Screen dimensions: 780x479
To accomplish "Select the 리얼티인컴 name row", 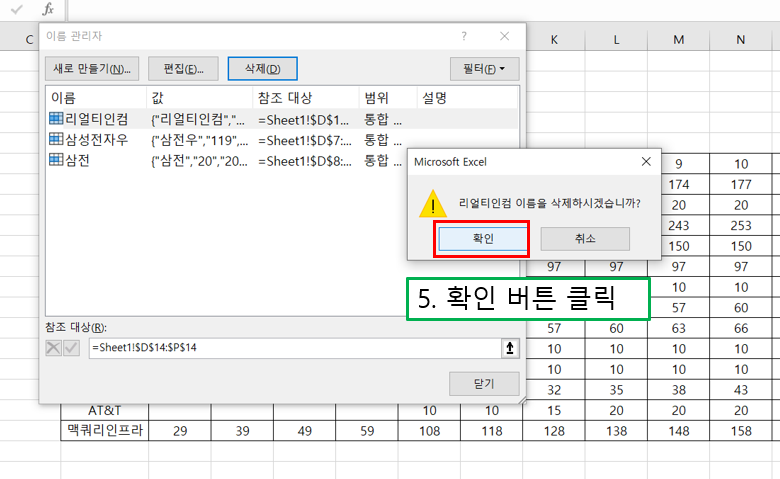I will tap(282, 119).
